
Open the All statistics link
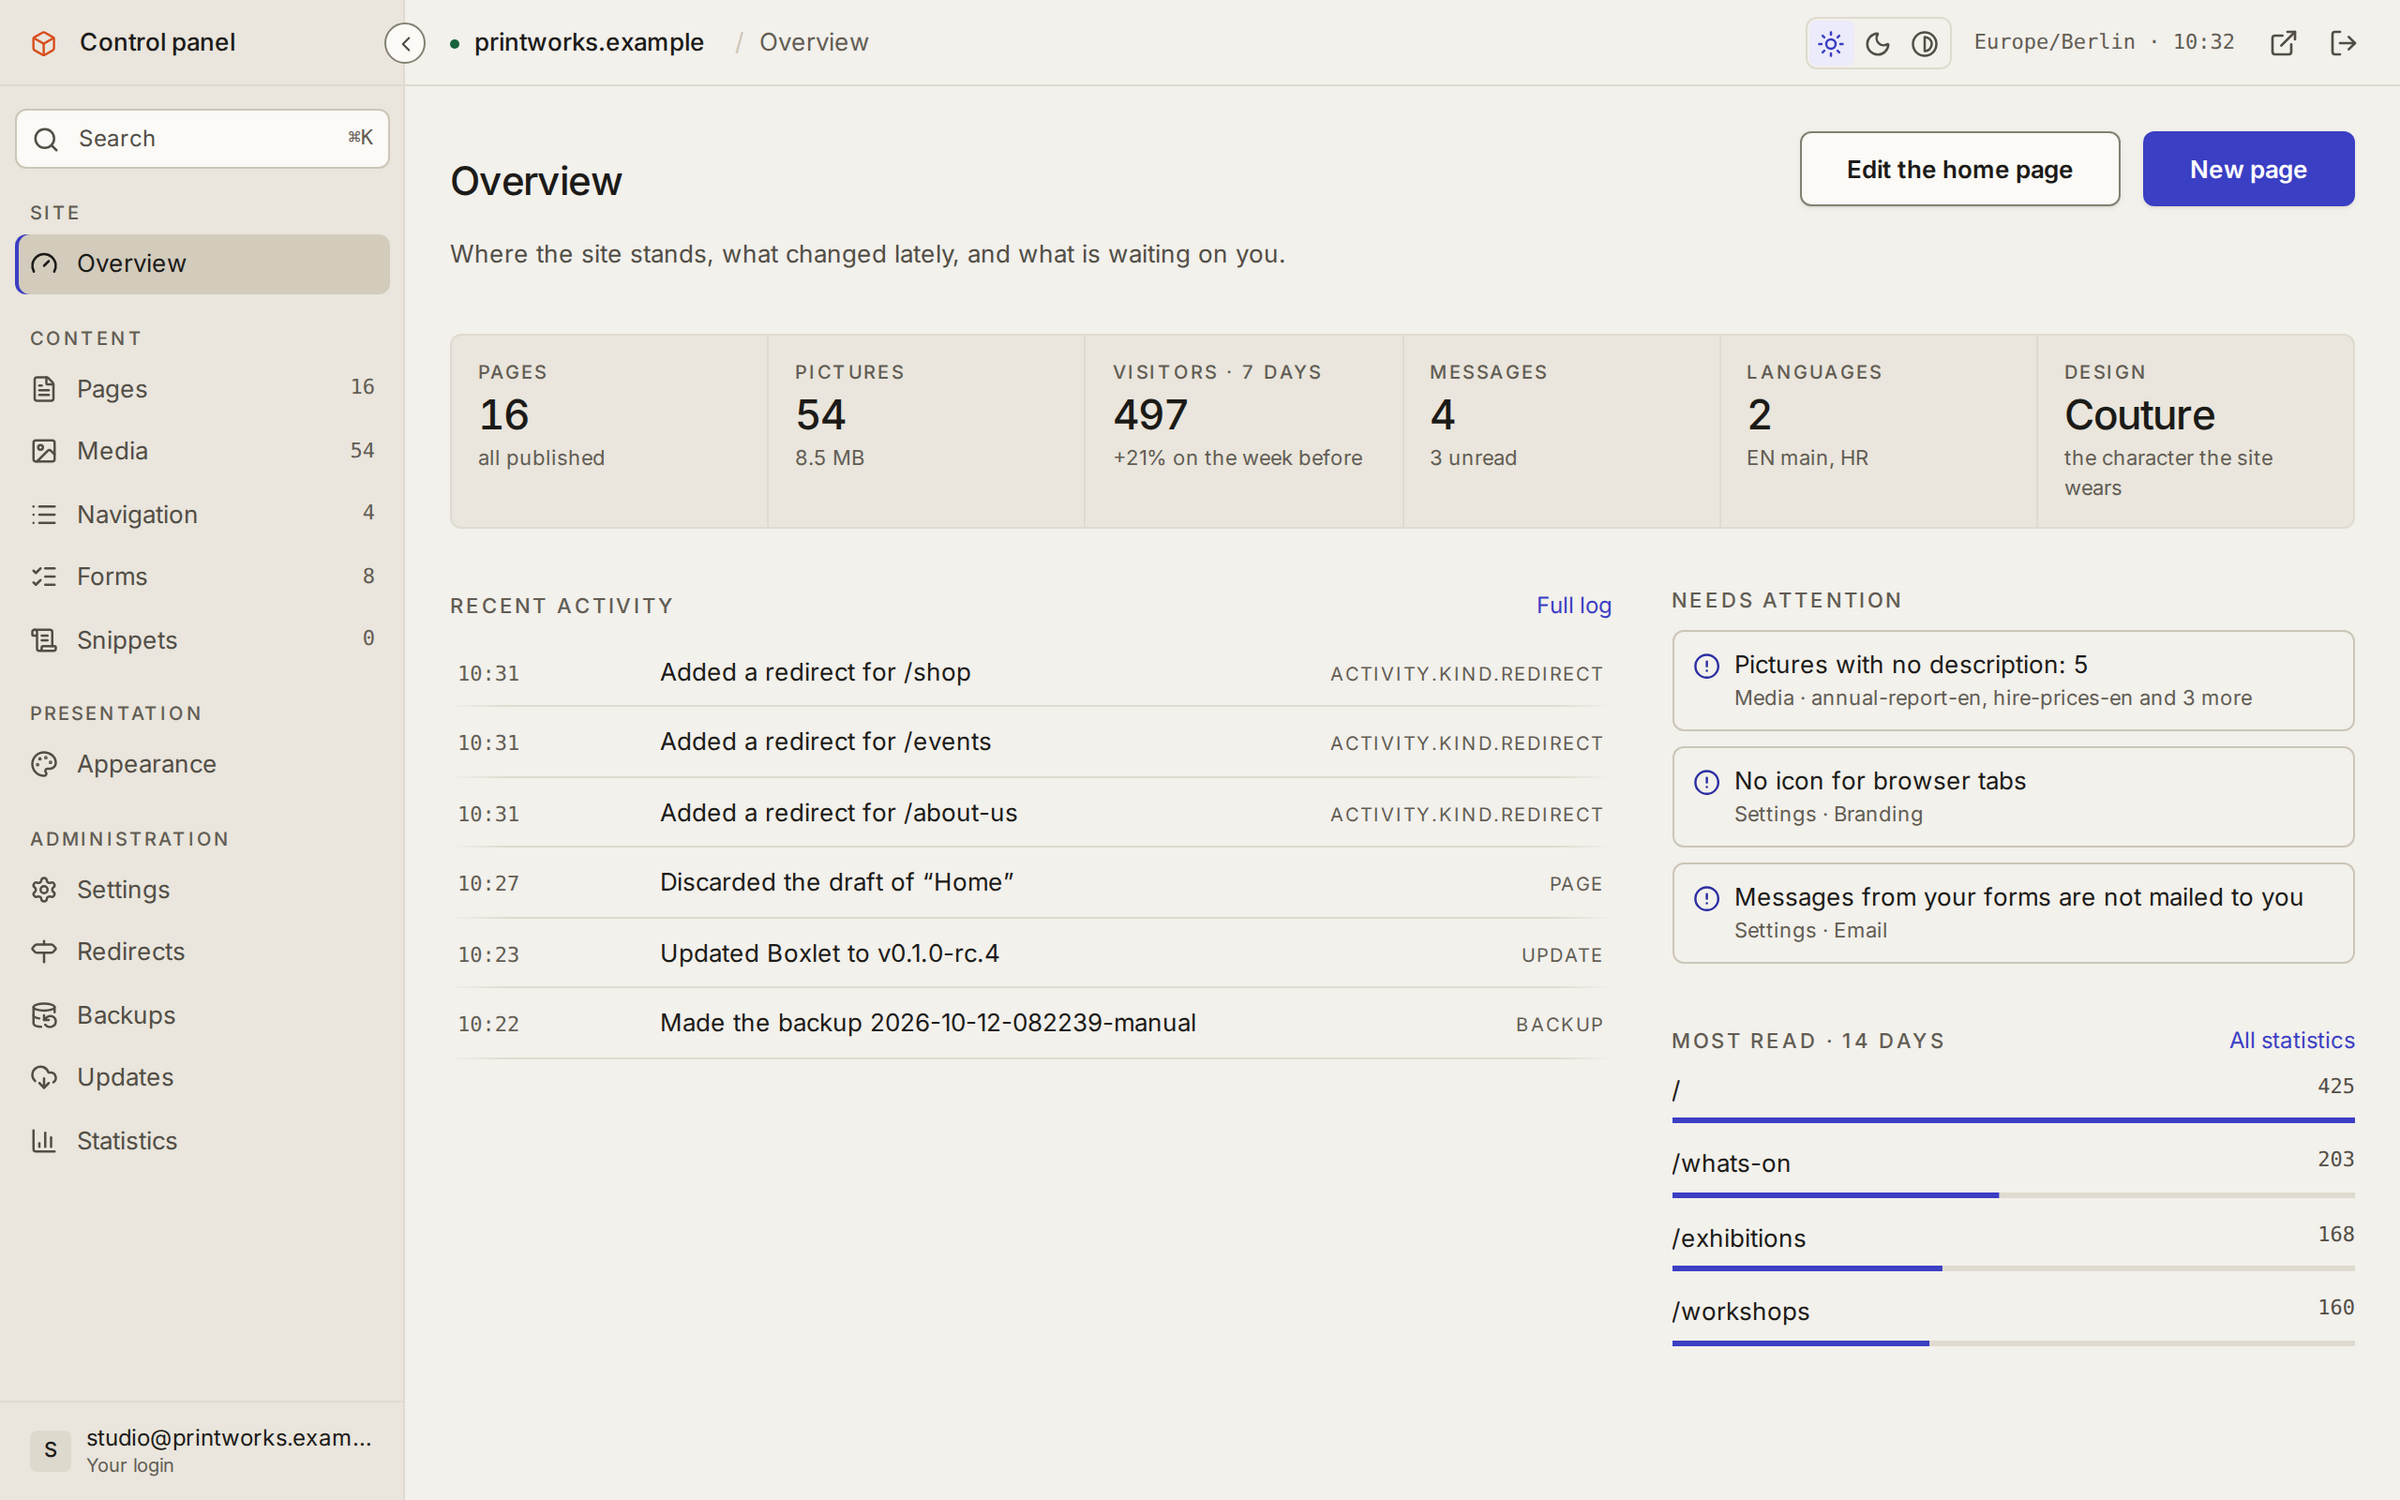(x=2291, y=1040)
